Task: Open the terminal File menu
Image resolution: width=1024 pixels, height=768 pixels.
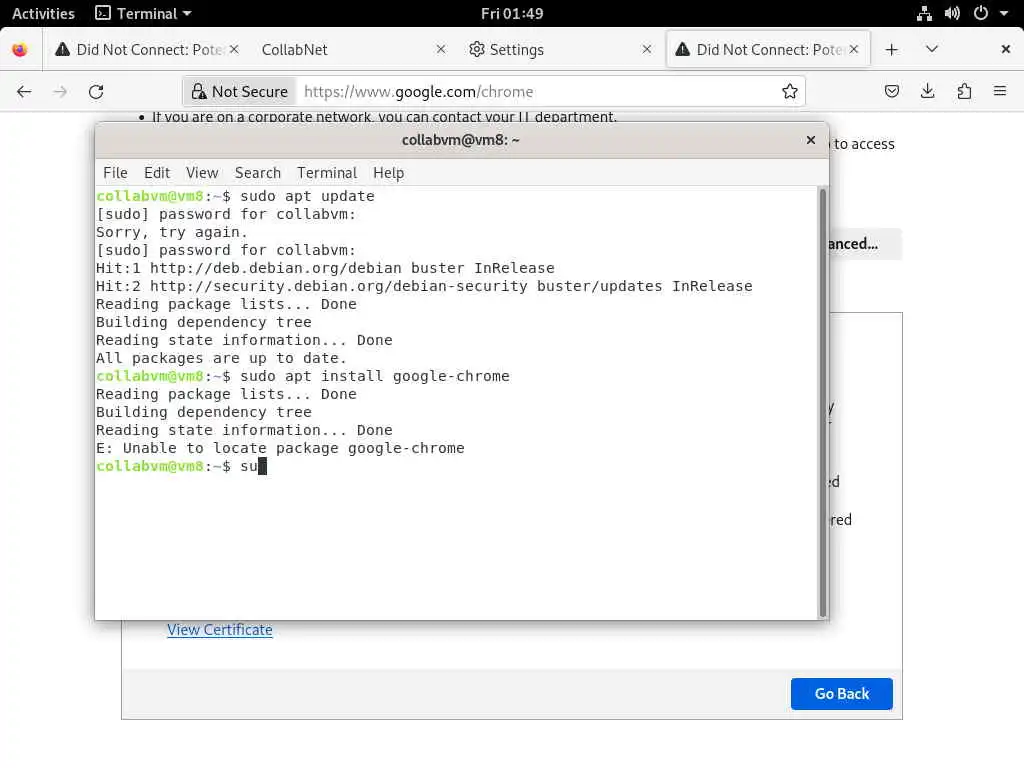Action: pos(115,173)
